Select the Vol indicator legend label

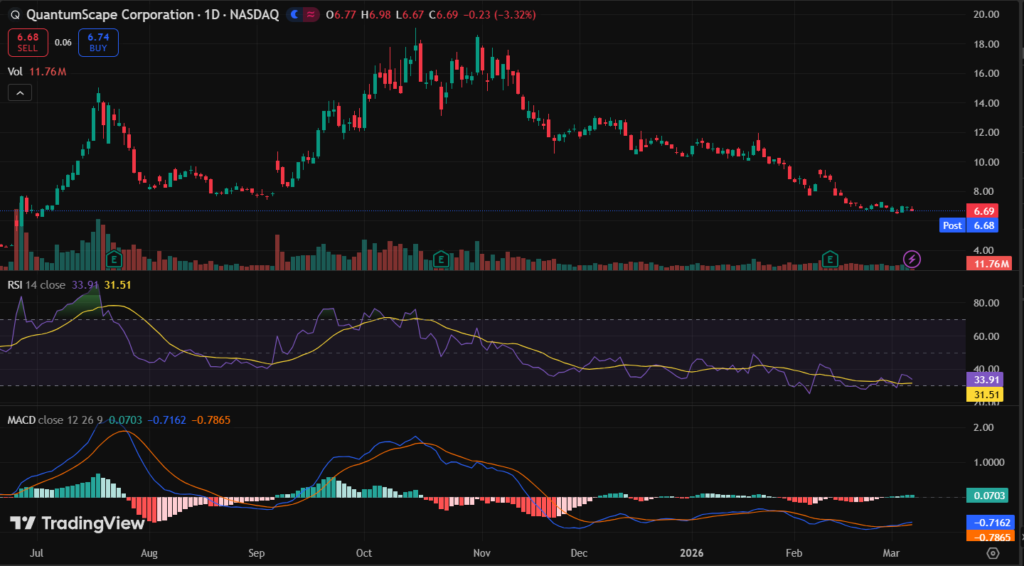click(15, 71)
